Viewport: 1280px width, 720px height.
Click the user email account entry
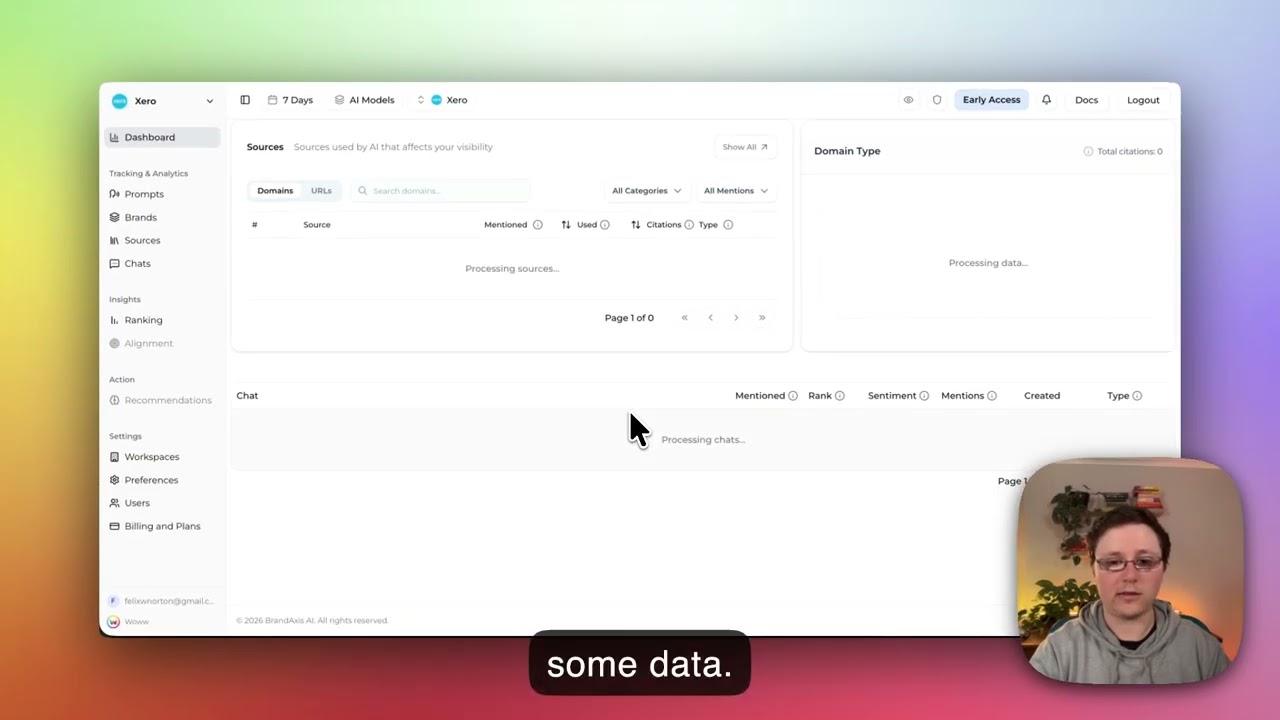coord(161,601)
